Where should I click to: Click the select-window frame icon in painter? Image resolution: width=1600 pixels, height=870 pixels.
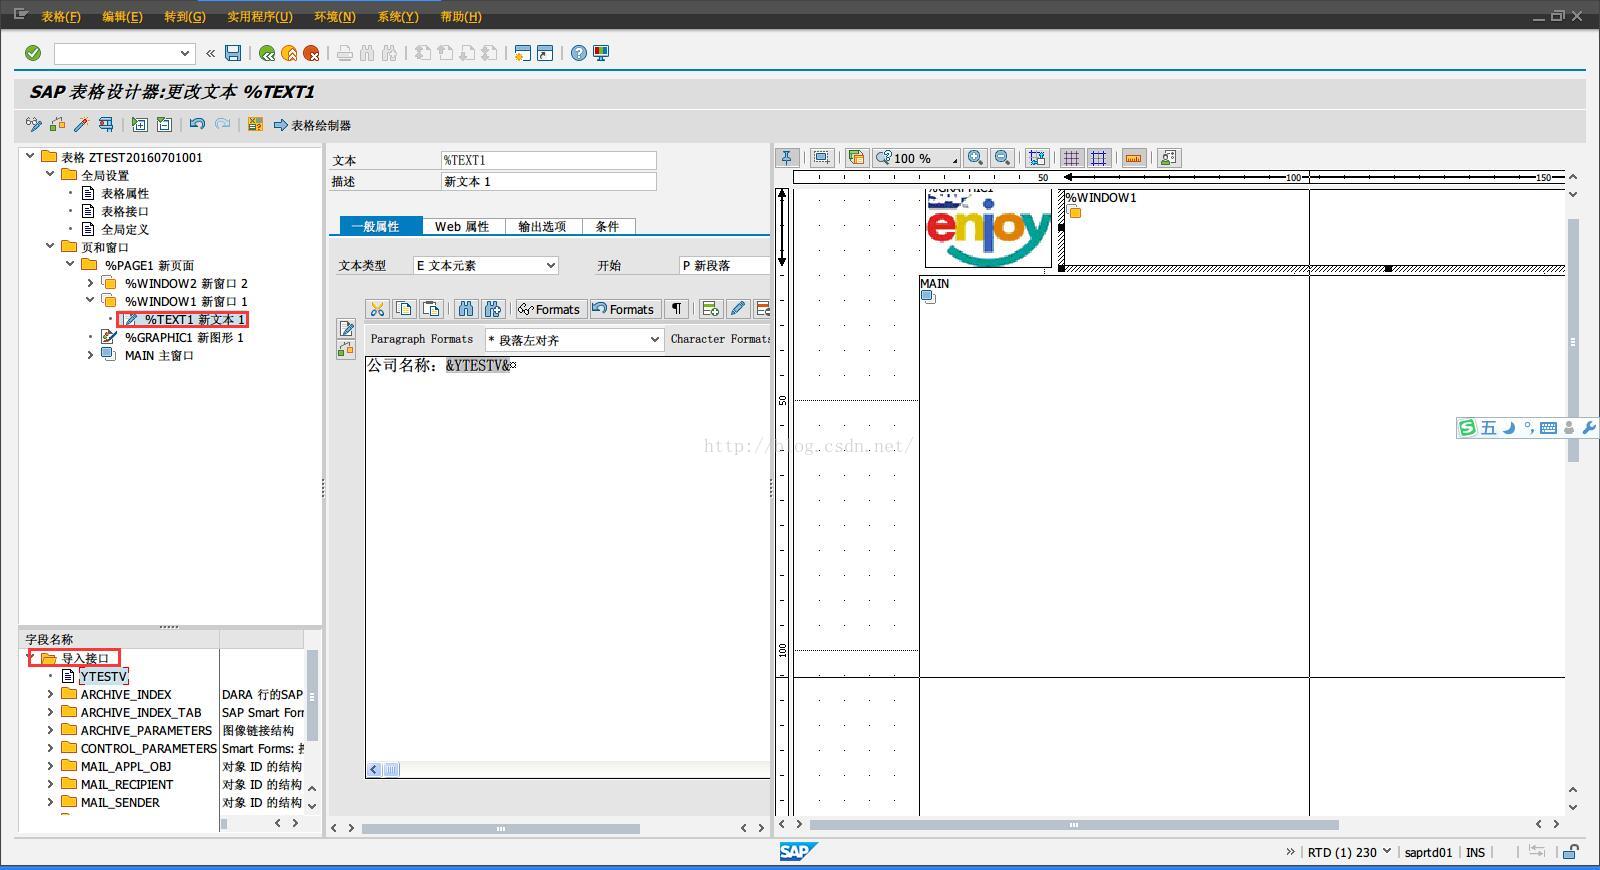click(x=821, y=158)
